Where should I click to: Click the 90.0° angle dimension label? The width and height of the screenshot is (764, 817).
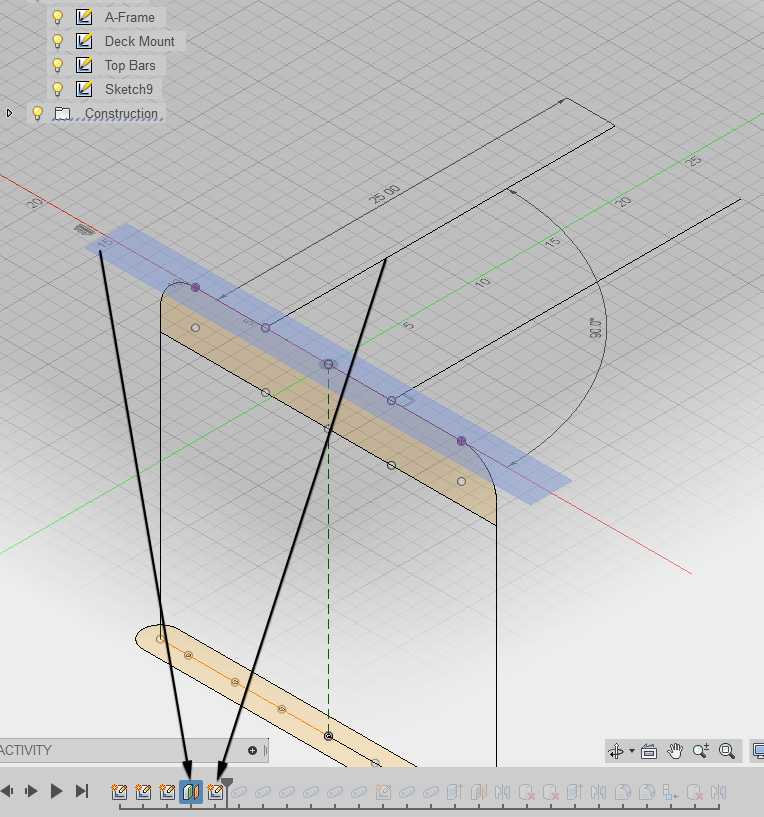[x=596, y=328]
